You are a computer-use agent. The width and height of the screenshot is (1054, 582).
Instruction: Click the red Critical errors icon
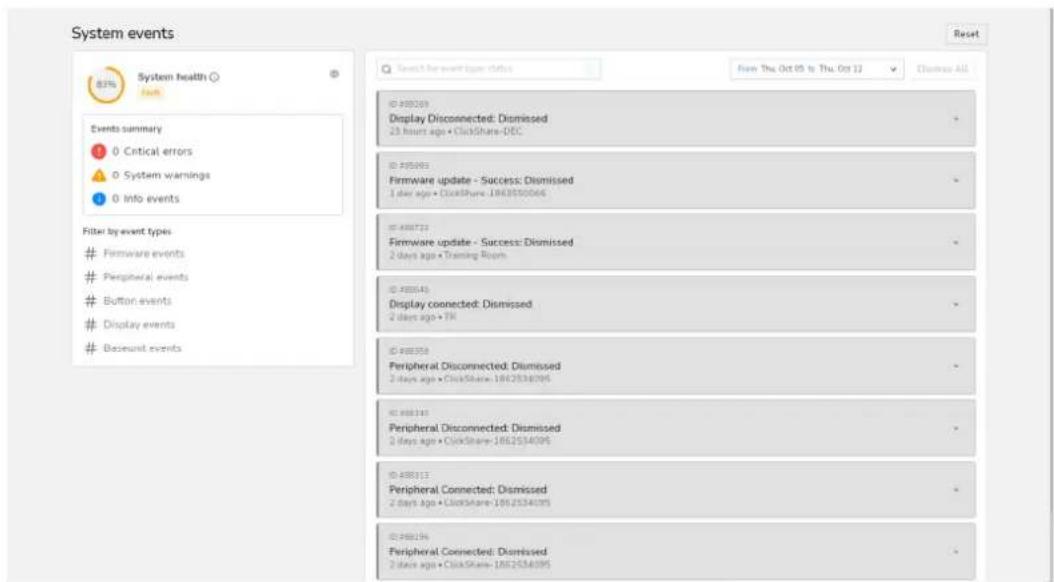(x=99, y=152)
